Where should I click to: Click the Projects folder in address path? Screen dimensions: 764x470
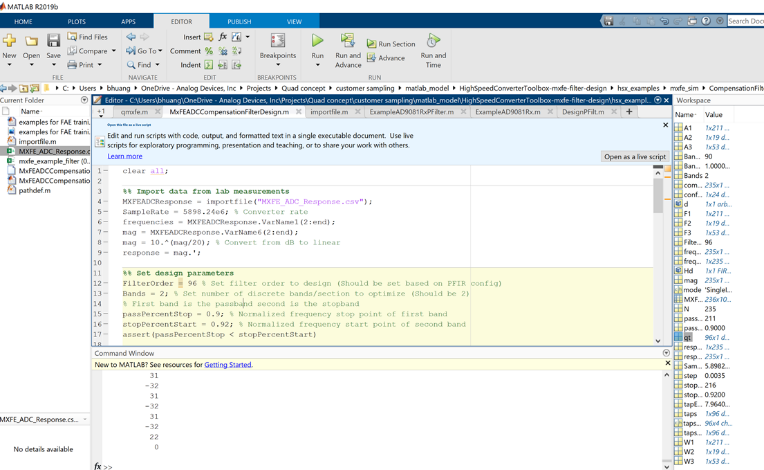[258, 88]
